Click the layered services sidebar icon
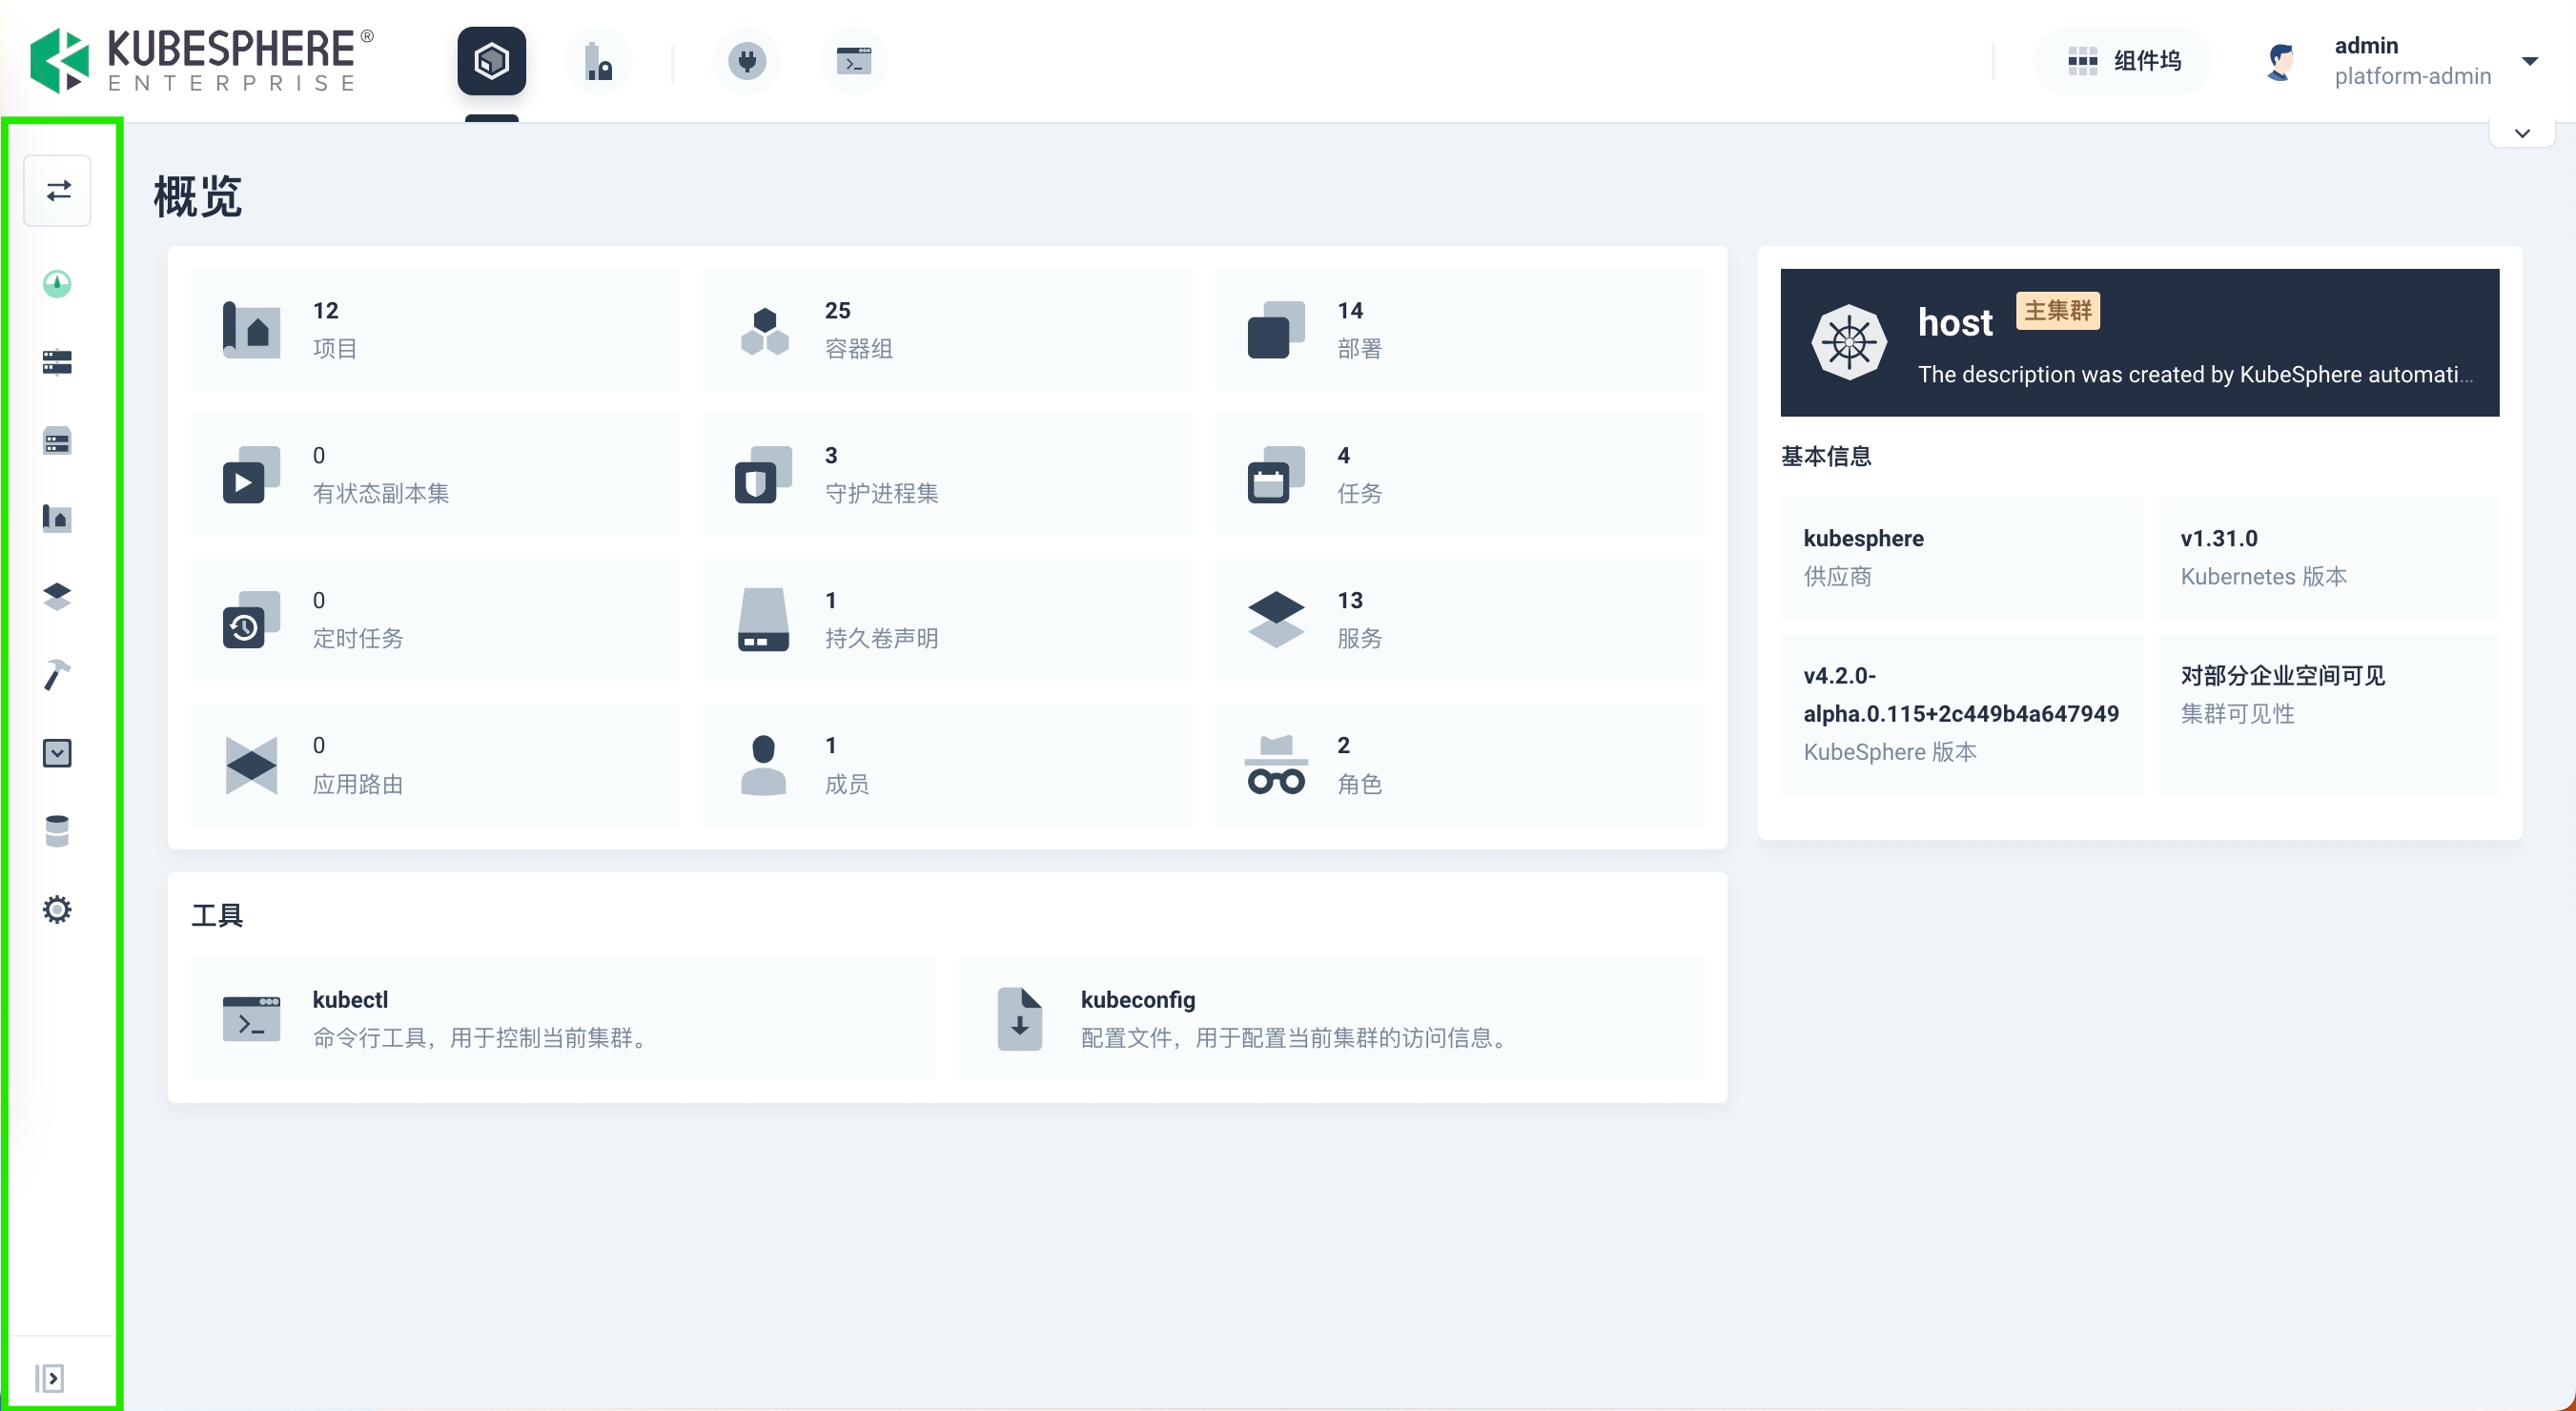 point(57,596)
